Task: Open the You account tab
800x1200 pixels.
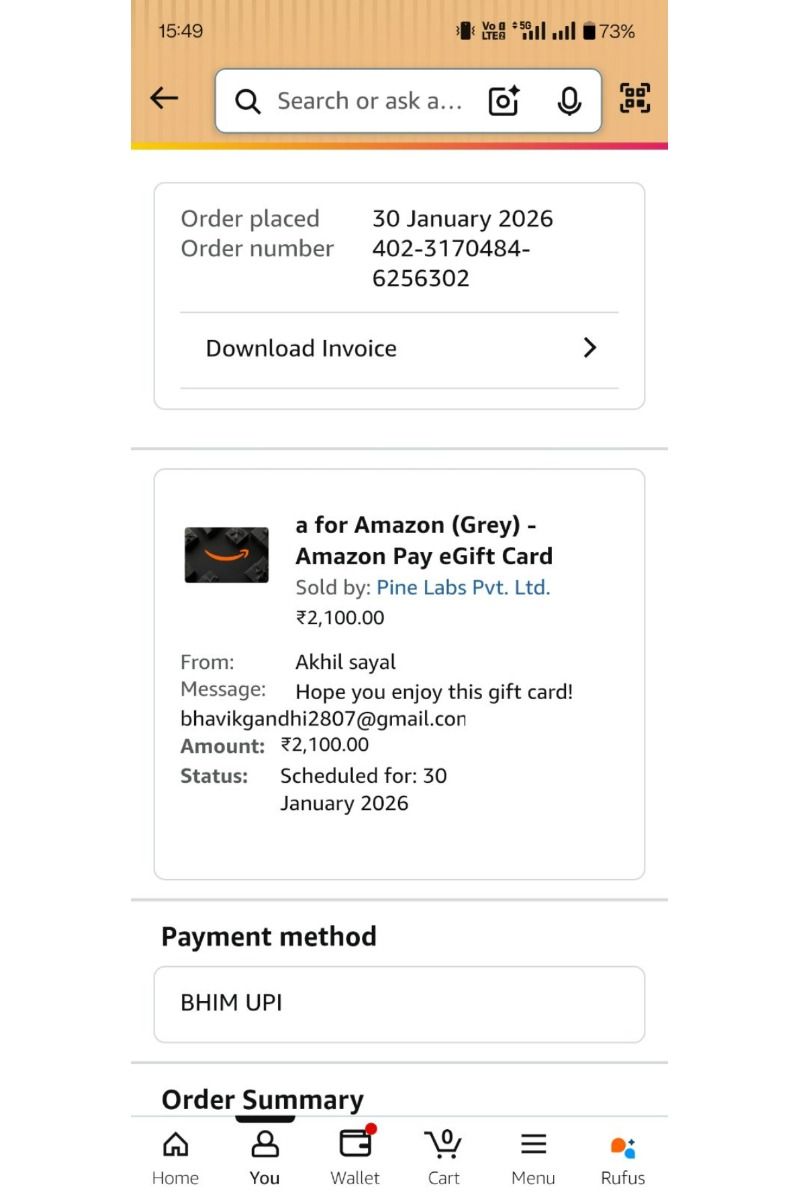Action: [265, 1156]
